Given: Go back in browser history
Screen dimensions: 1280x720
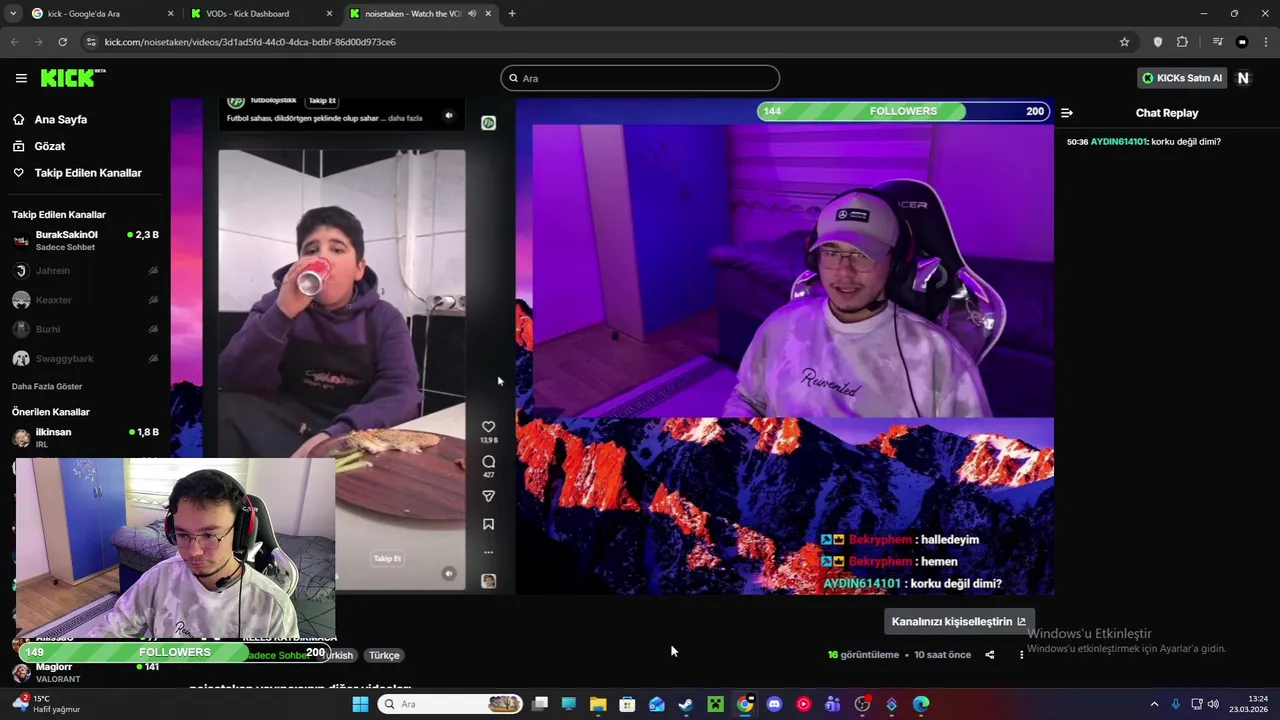Looking at the screenshot, I should (x=14, y=42).
